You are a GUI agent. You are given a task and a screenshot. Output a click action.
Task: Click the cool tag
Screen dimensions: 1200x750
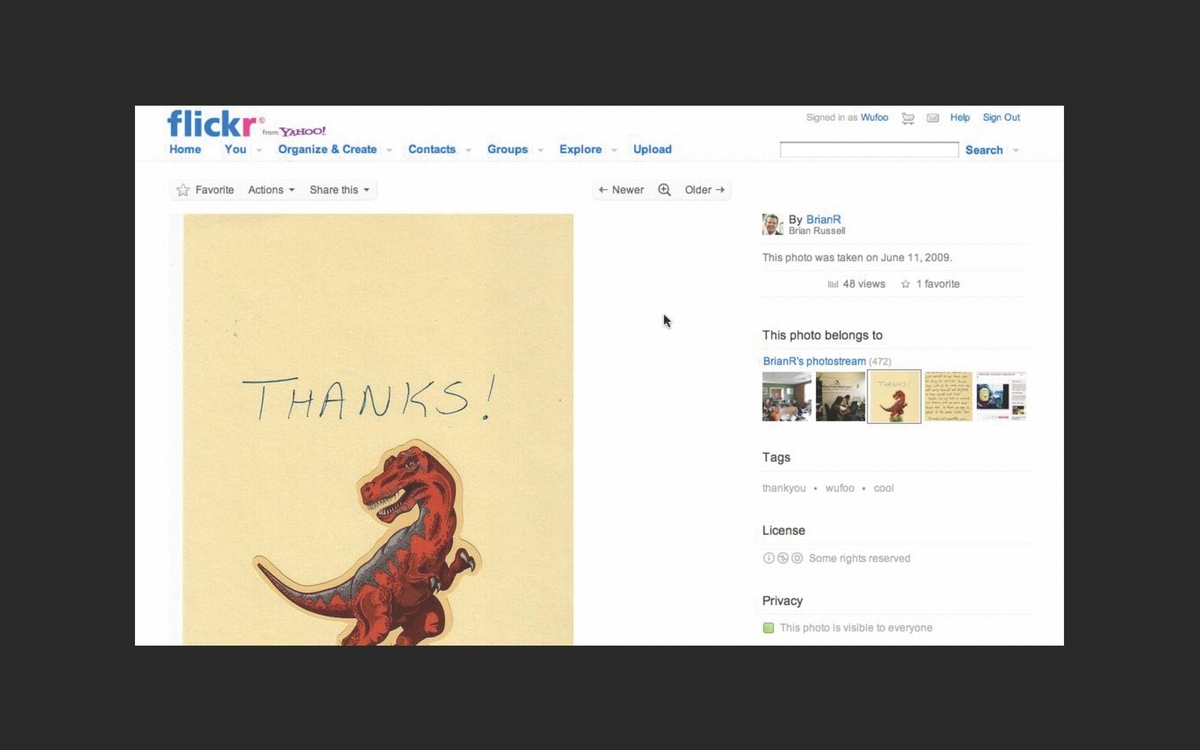pos(884,488)
